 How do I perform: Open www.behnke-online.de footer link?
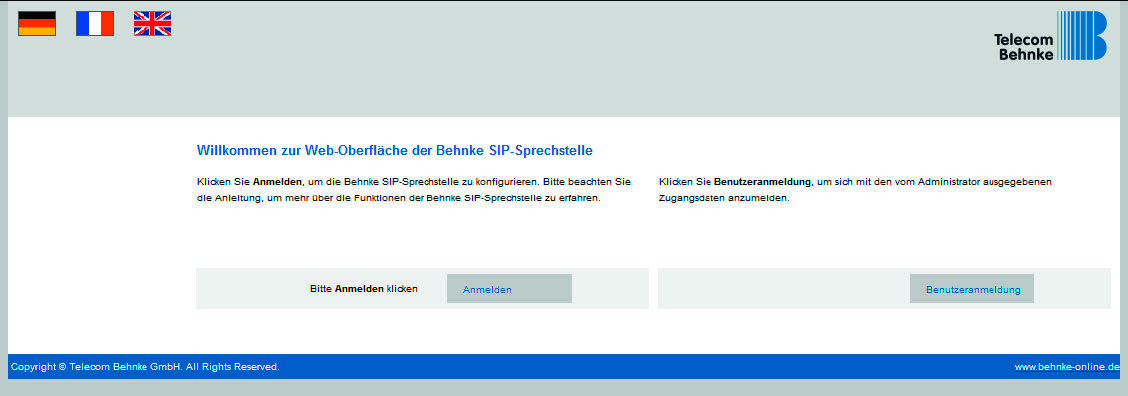(1067, 366)
